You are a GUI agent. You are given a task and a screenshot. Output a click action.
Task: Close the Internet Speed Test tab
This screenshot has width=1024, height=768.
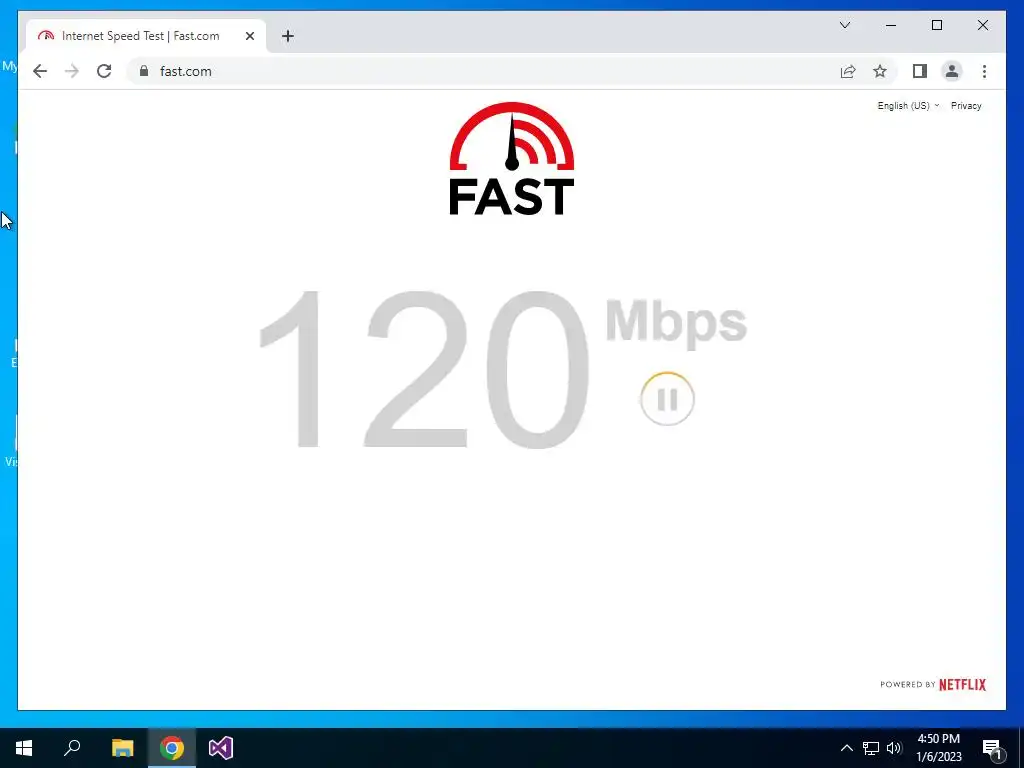pos(249,36)
